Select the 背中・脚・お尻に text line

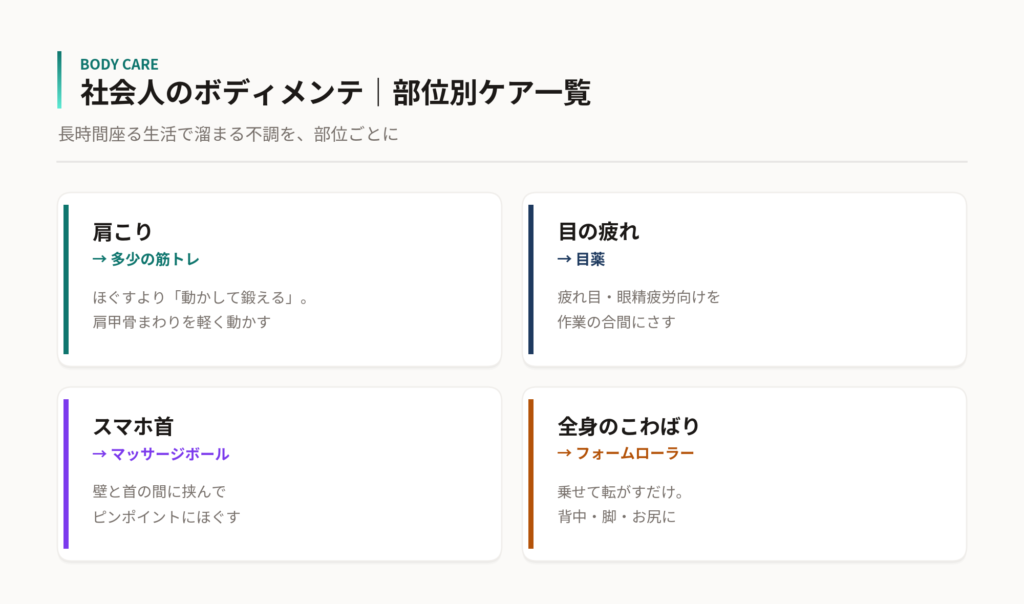pyautogui.click(x=616, y=517)
